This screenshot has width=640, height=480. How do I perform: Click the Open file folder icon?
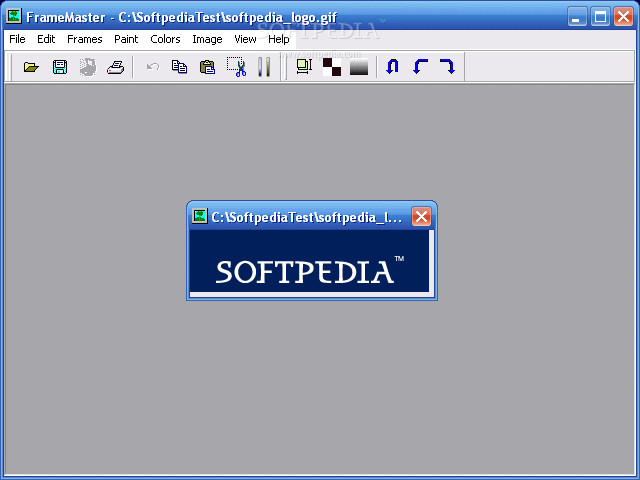tap(31, 67)
